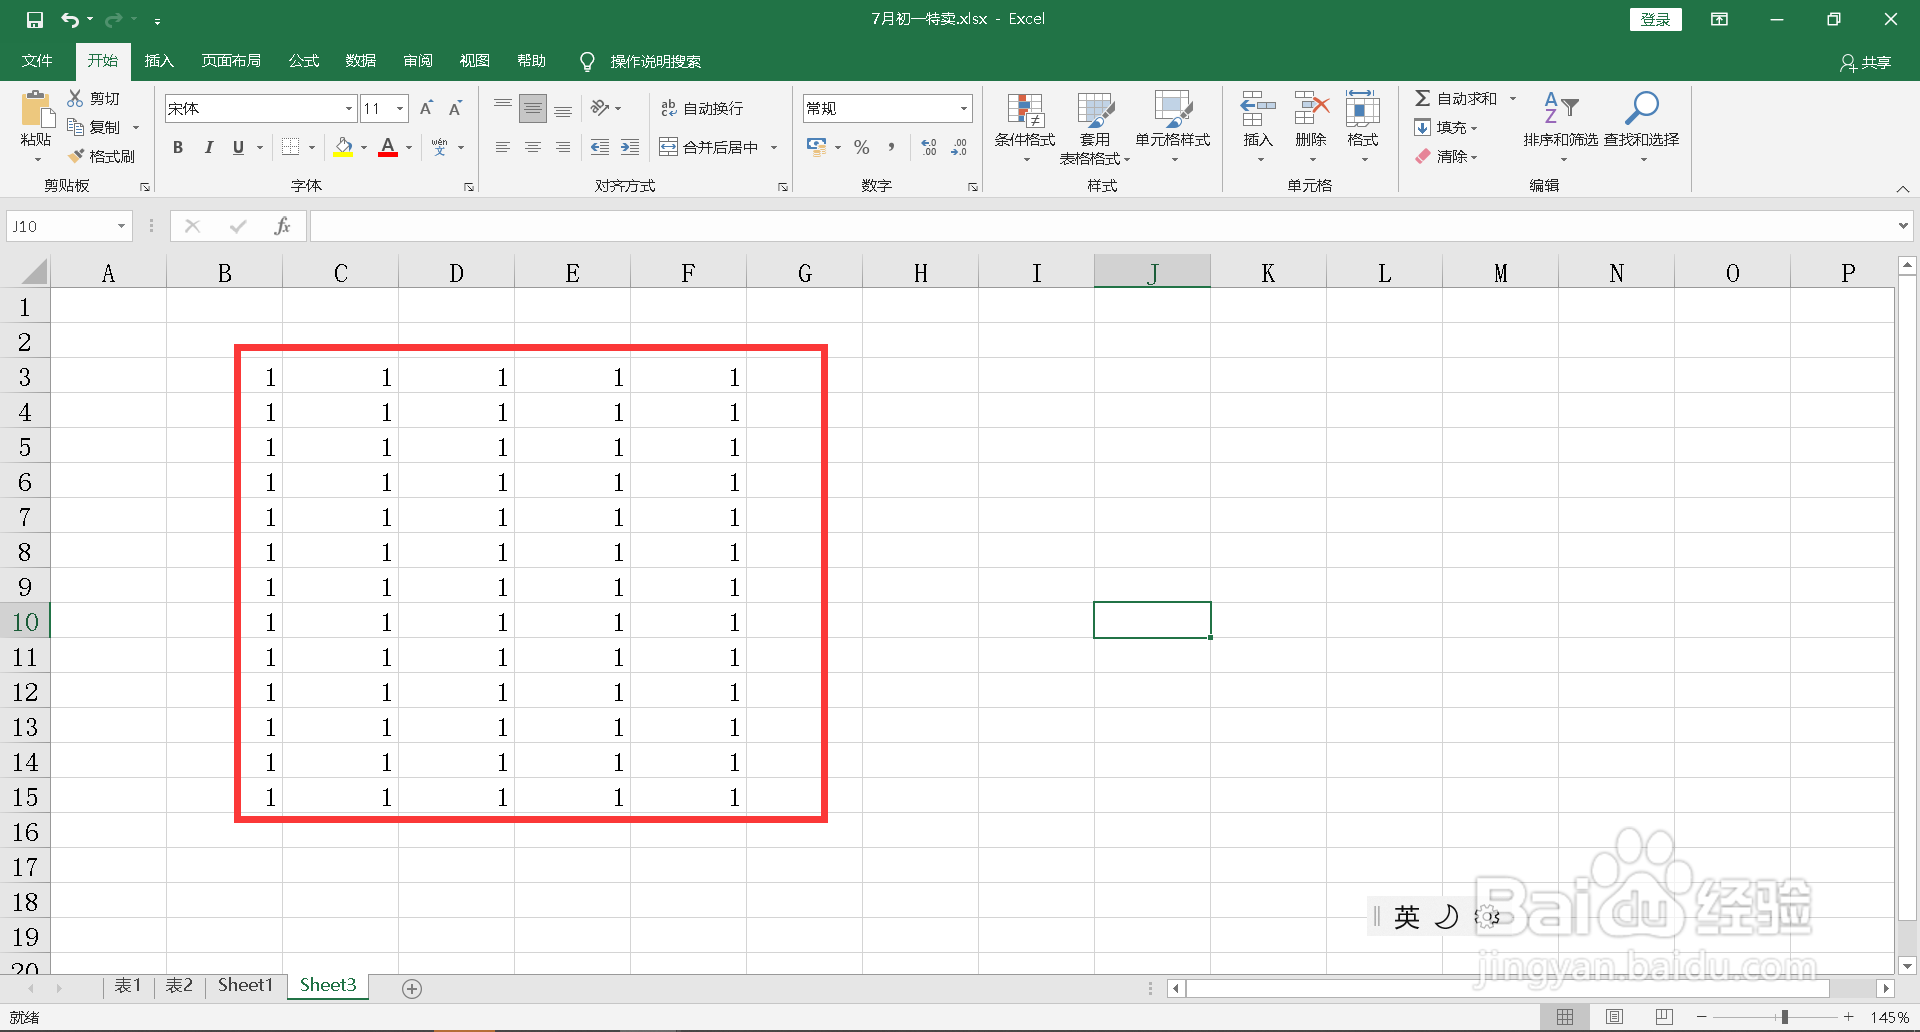This screenshot has width=1920, height=1032.
Task: Click the zoom in plus button
Action: (1849, 1017)
